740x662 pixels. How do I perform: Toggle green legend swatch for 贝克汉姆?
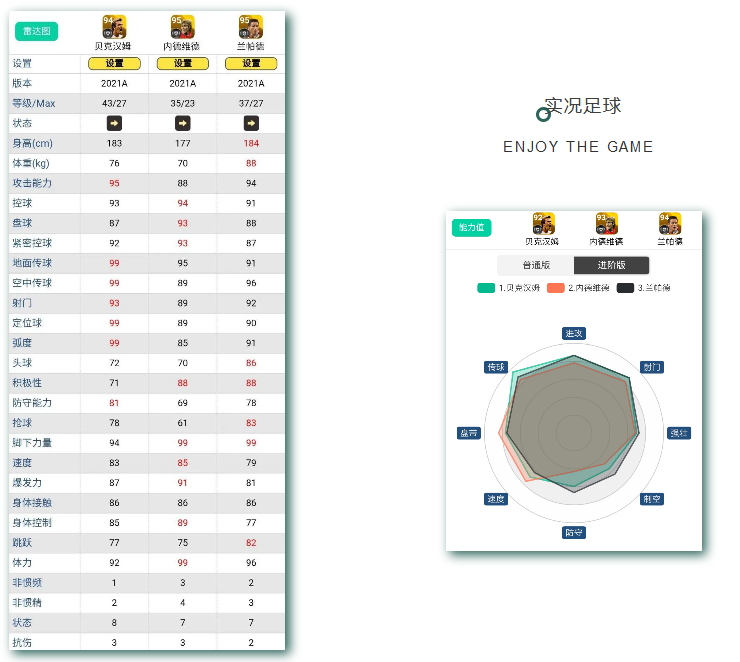(x=486, y=288)
